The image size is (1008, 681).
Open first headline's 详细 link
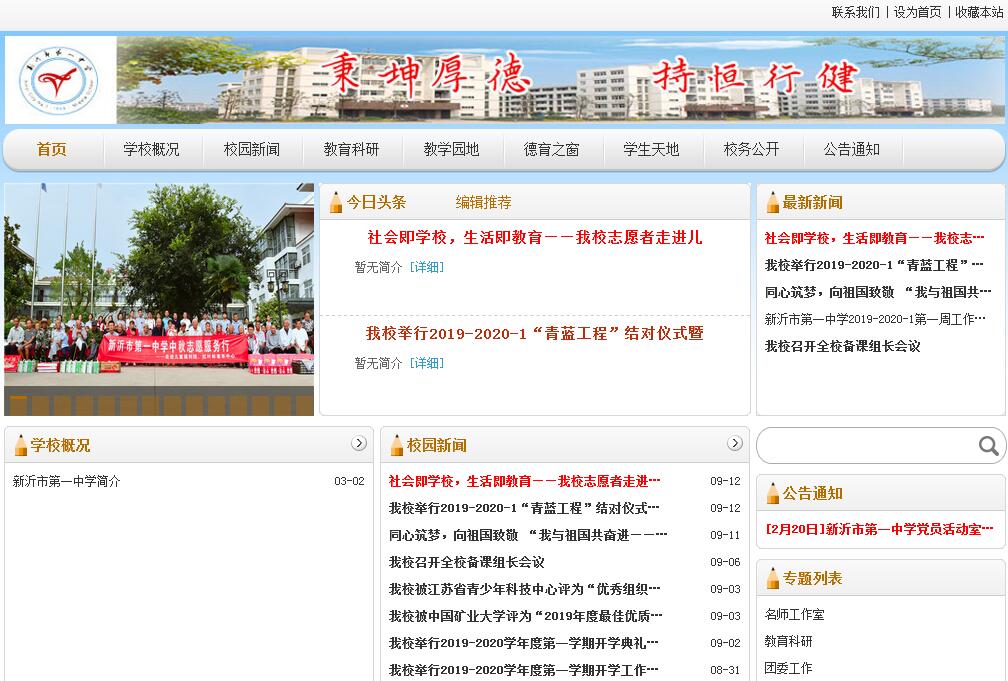(427, 267)
